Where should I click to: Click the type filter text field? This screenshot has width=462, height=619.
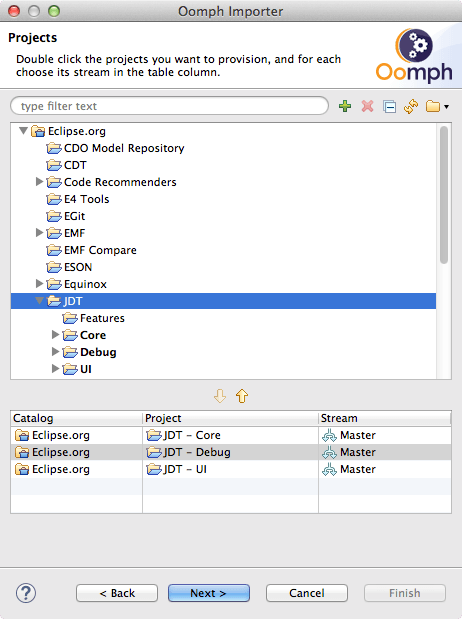tap(169, 106)
